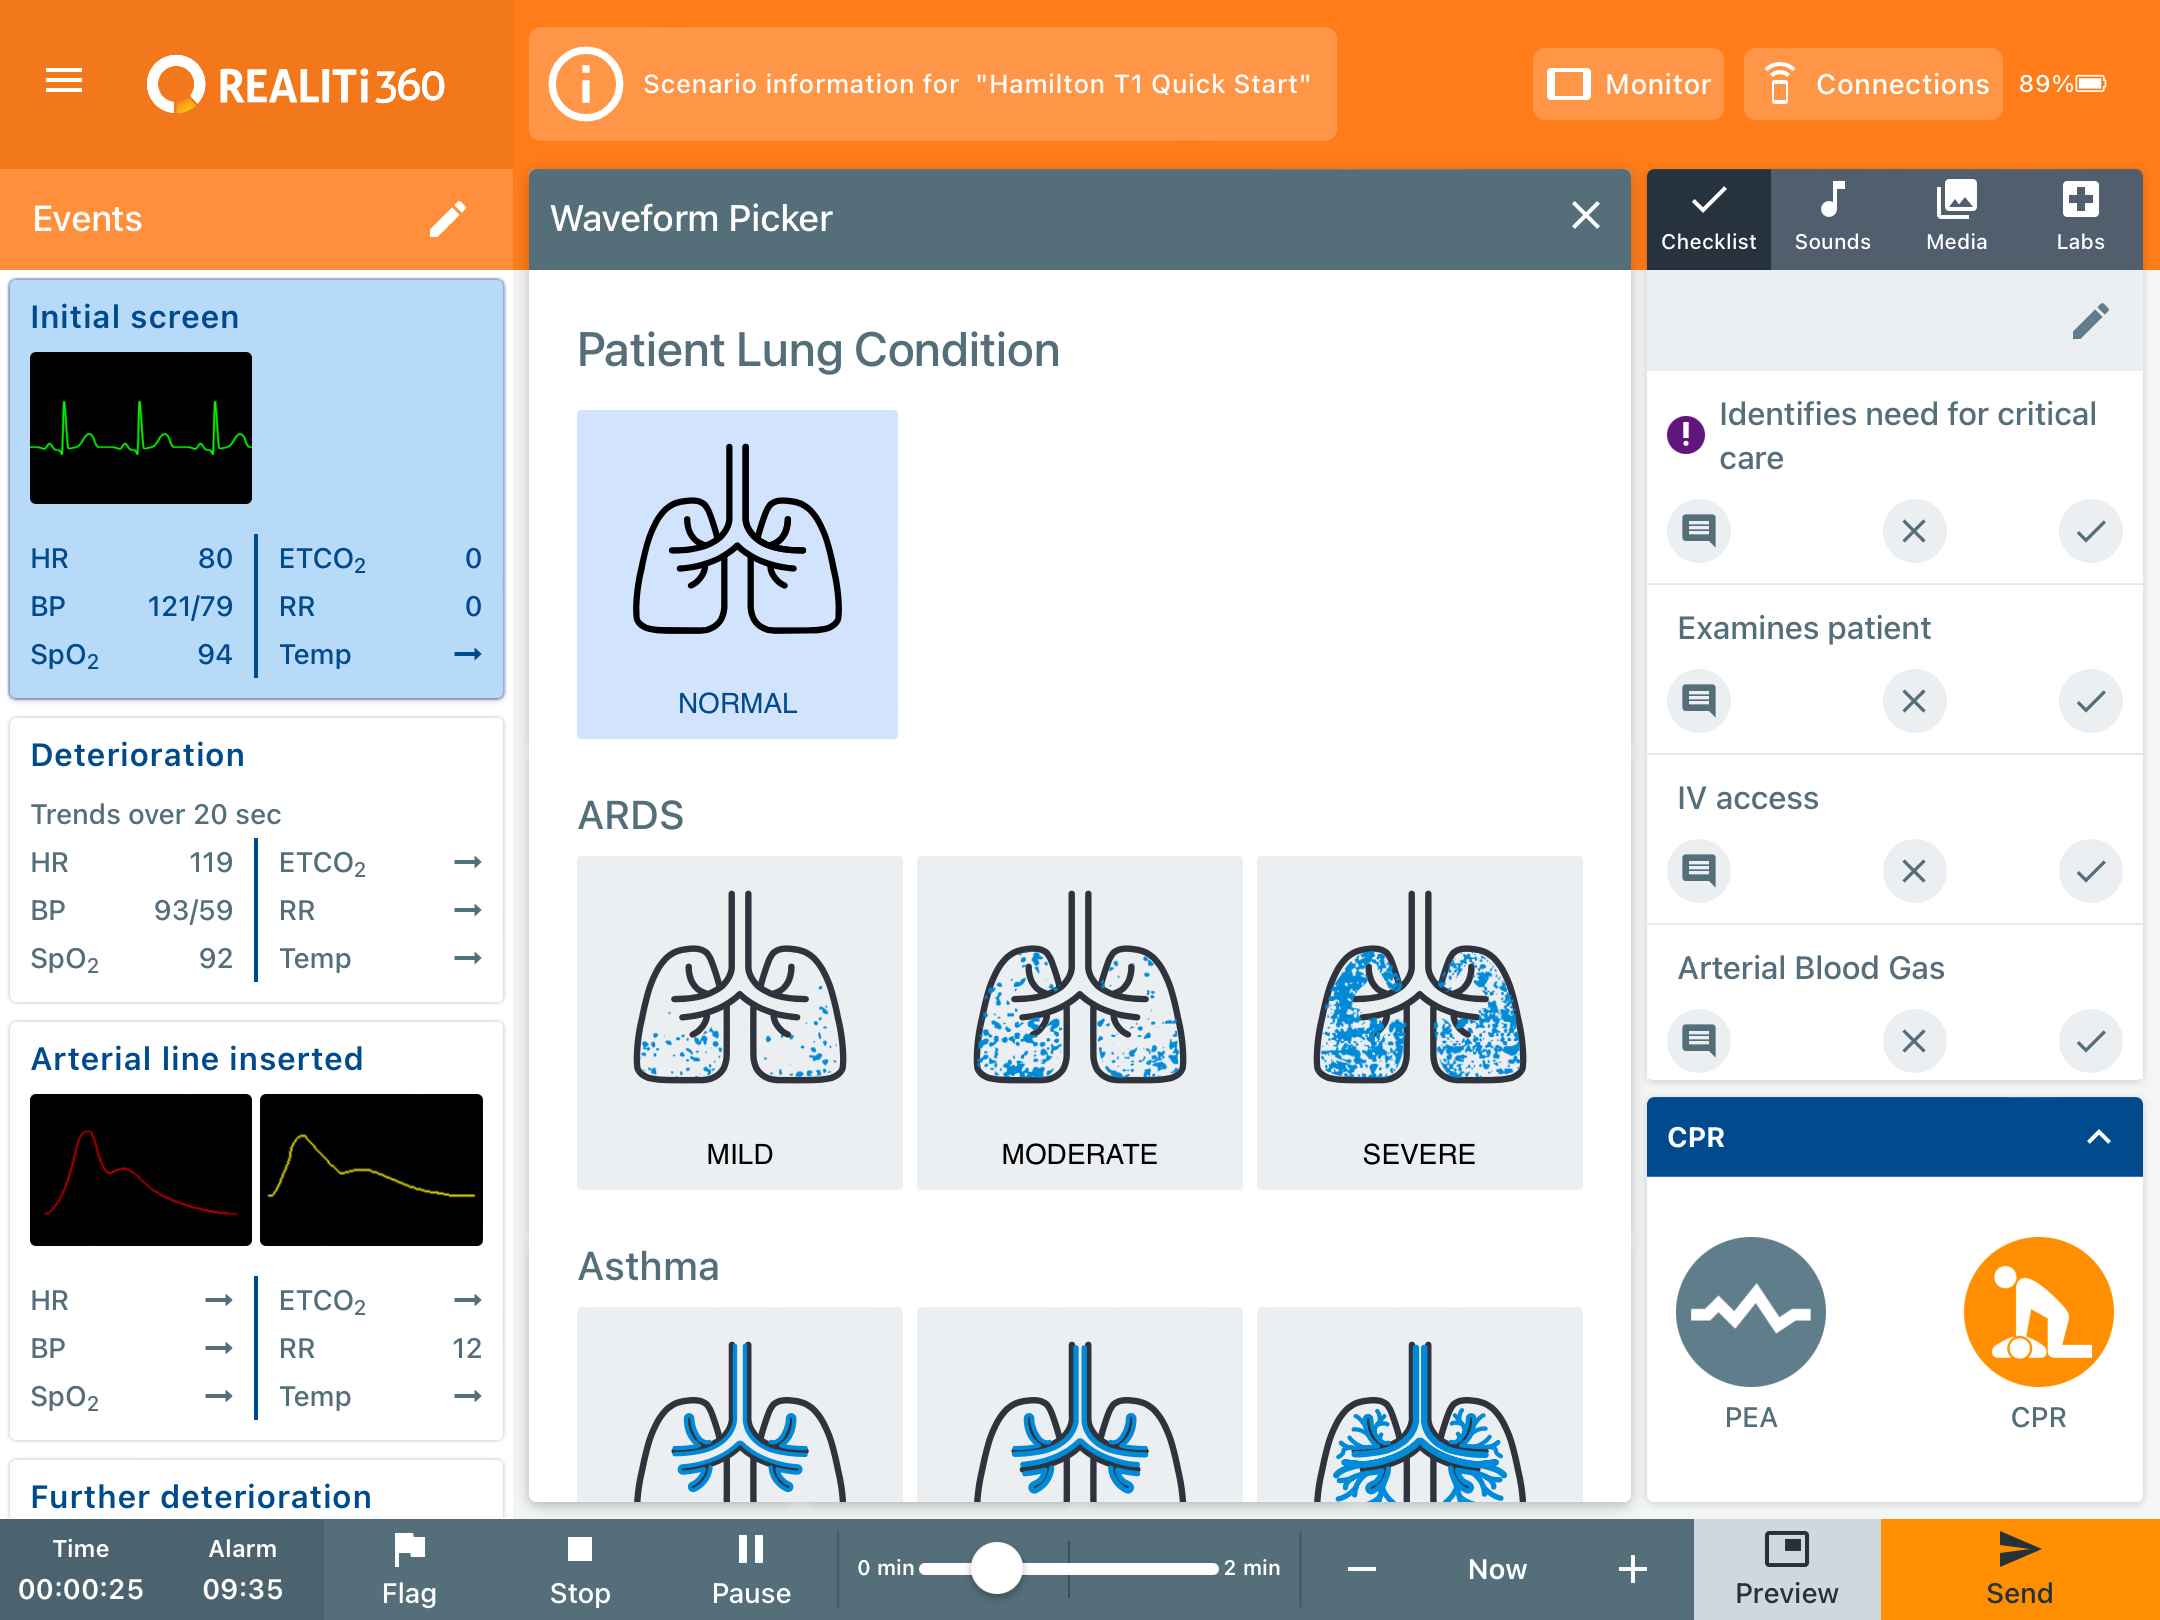The image size is (2160, 1620).
Task: Start CPR with the orange CPR icon
Action: click(2037, 1312)
